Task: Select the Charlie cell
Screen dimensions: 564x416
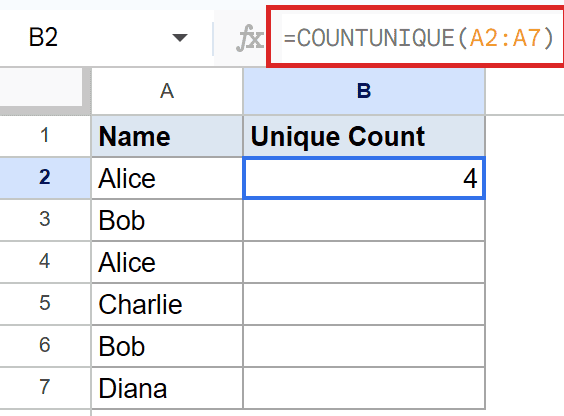Action: click(x=167, y=304)
